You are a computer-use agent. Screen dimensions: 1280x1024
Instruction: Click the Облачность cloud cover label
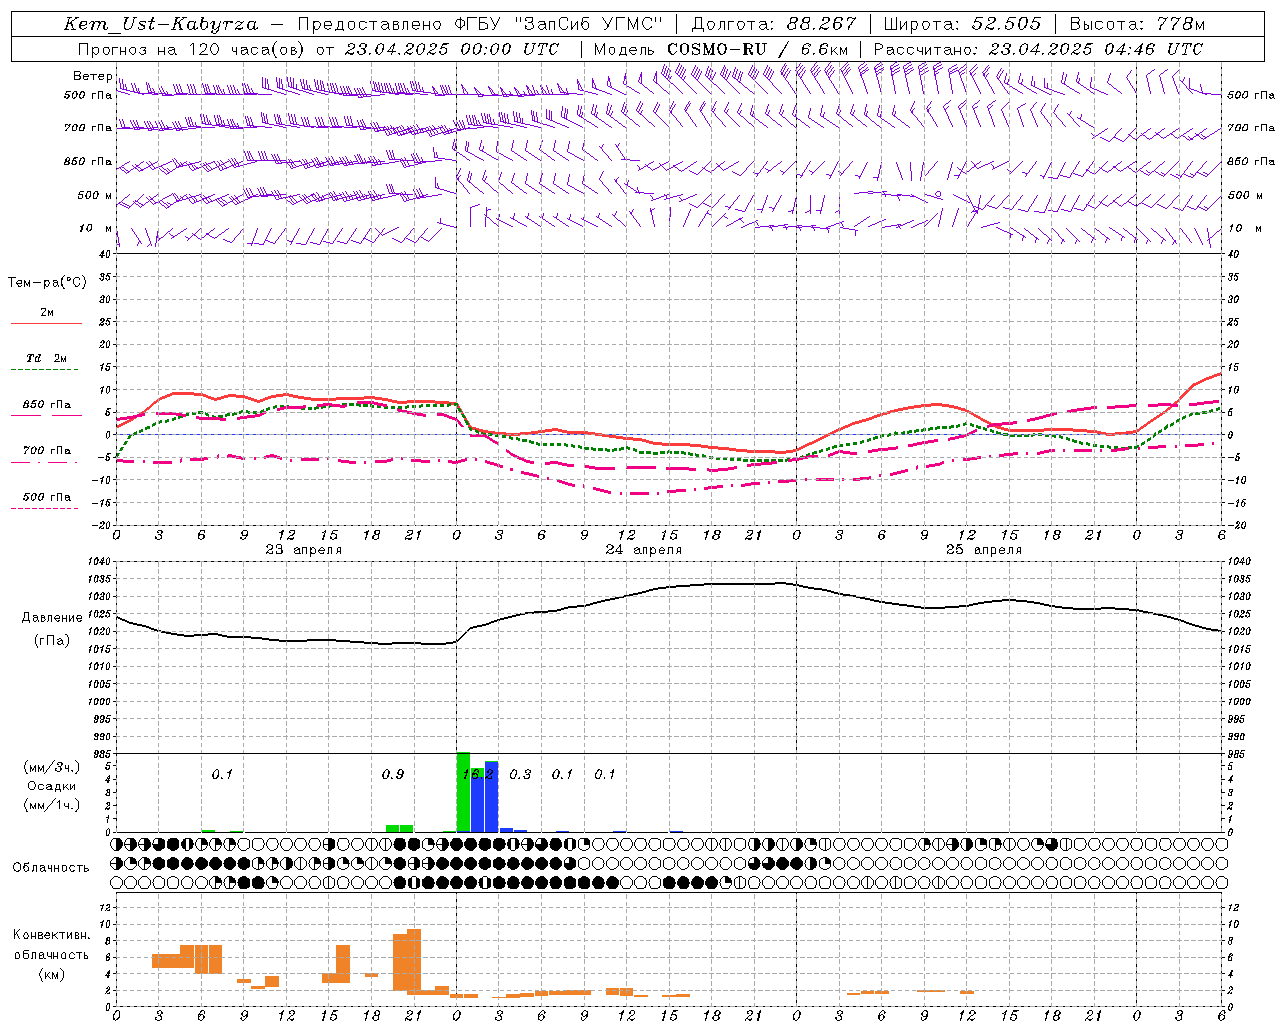tap(51, 868)
